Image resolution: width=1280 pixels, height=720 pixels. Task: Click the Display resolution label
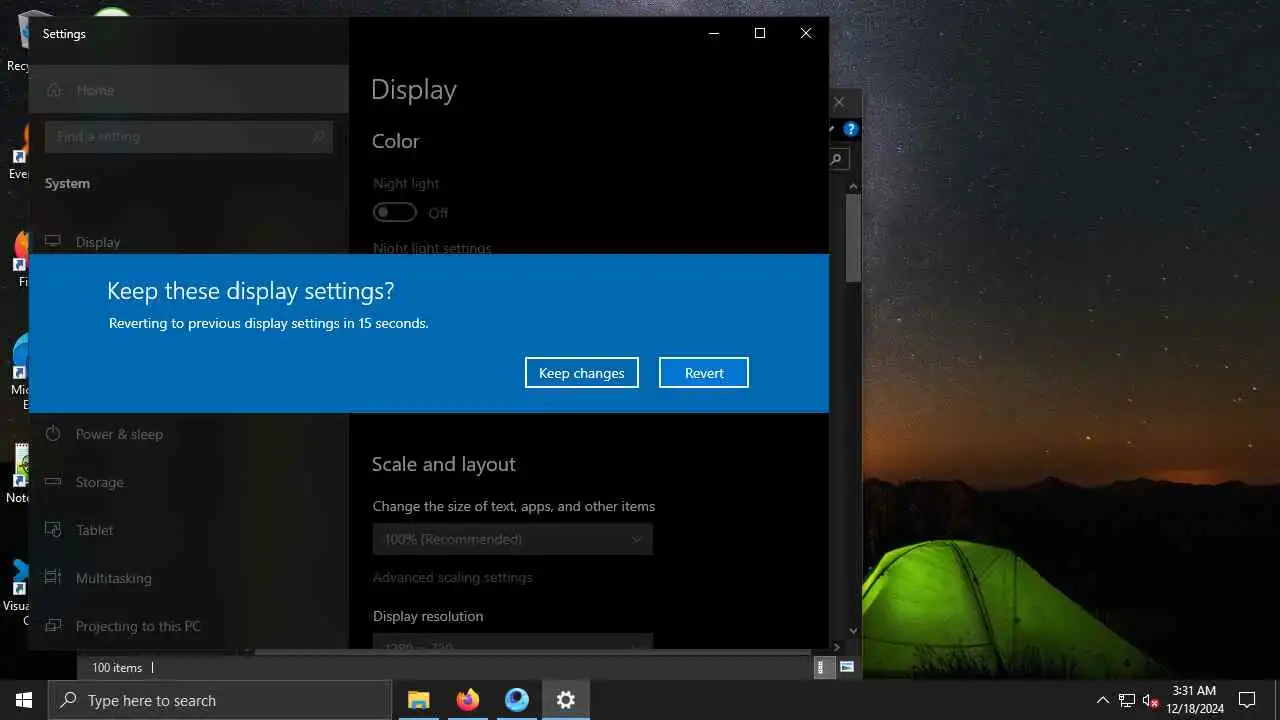point(428,616)
